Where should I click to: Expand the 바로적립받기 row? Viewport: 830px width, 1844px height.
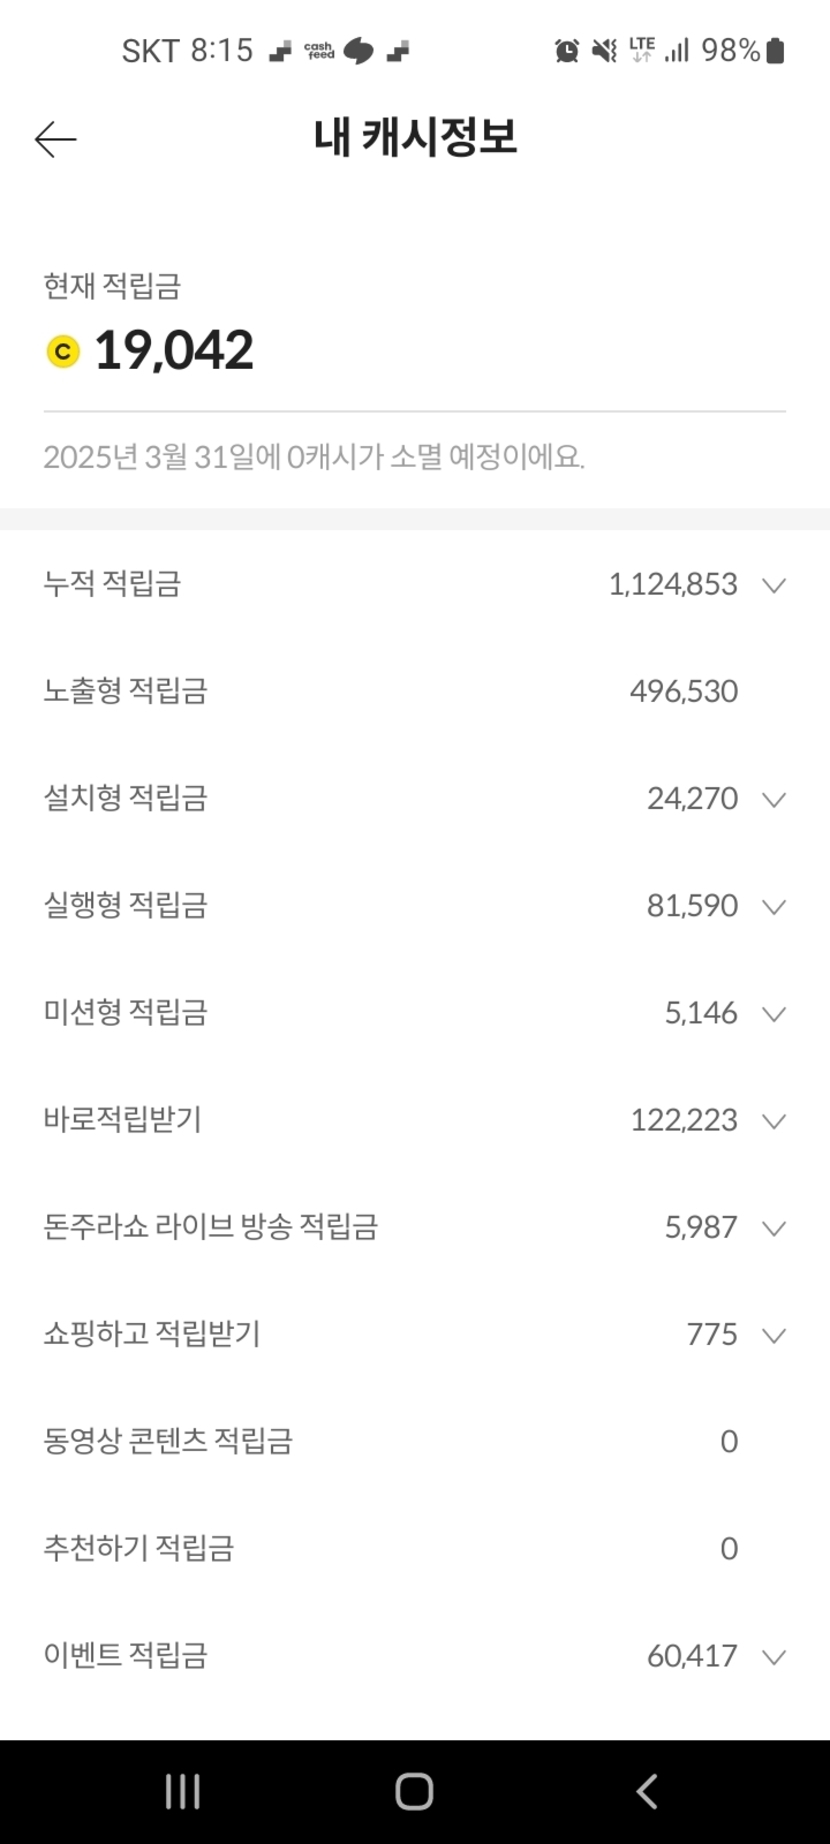click(773, 1120)
